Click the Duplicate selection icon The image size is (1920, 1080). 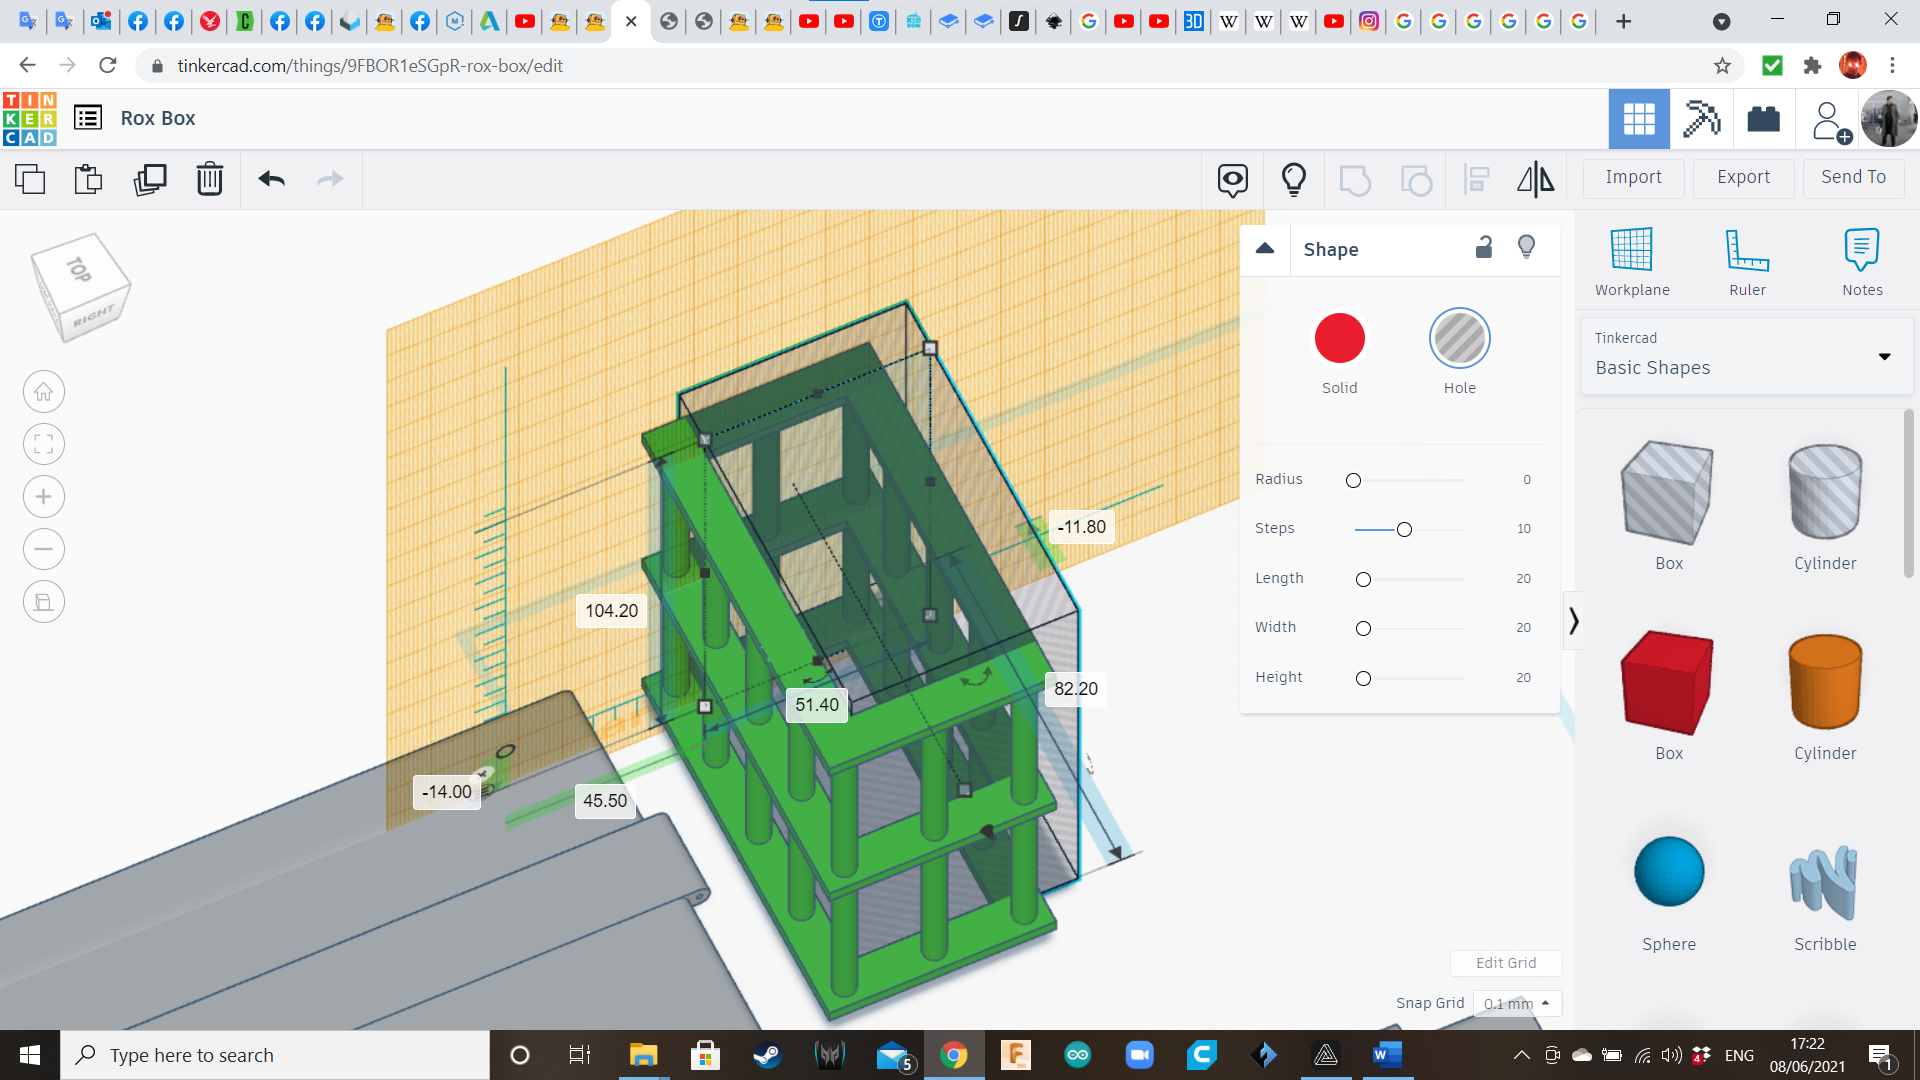(x=149, y=178)
